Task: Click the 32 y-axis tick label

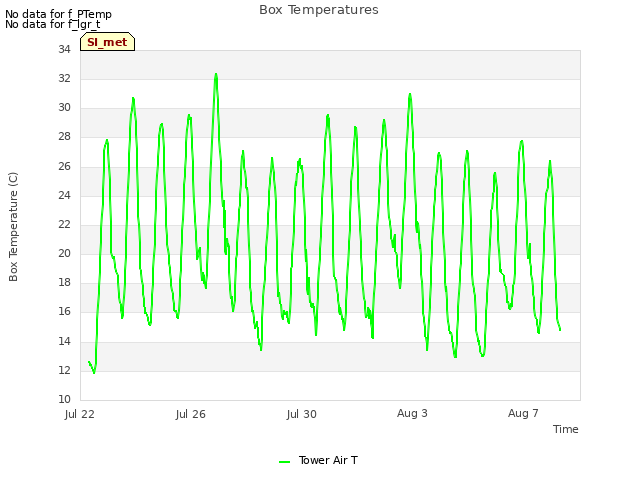Action: (64, 78)
